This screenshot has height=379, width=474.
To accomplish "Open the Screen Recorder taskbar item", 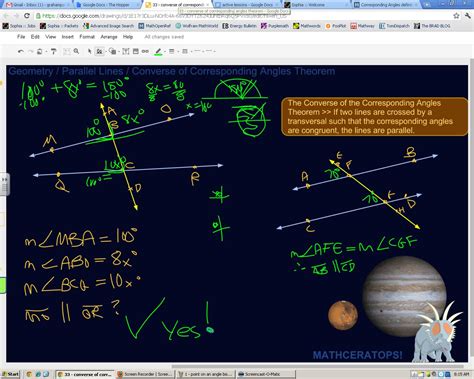I will pos(145,374).
